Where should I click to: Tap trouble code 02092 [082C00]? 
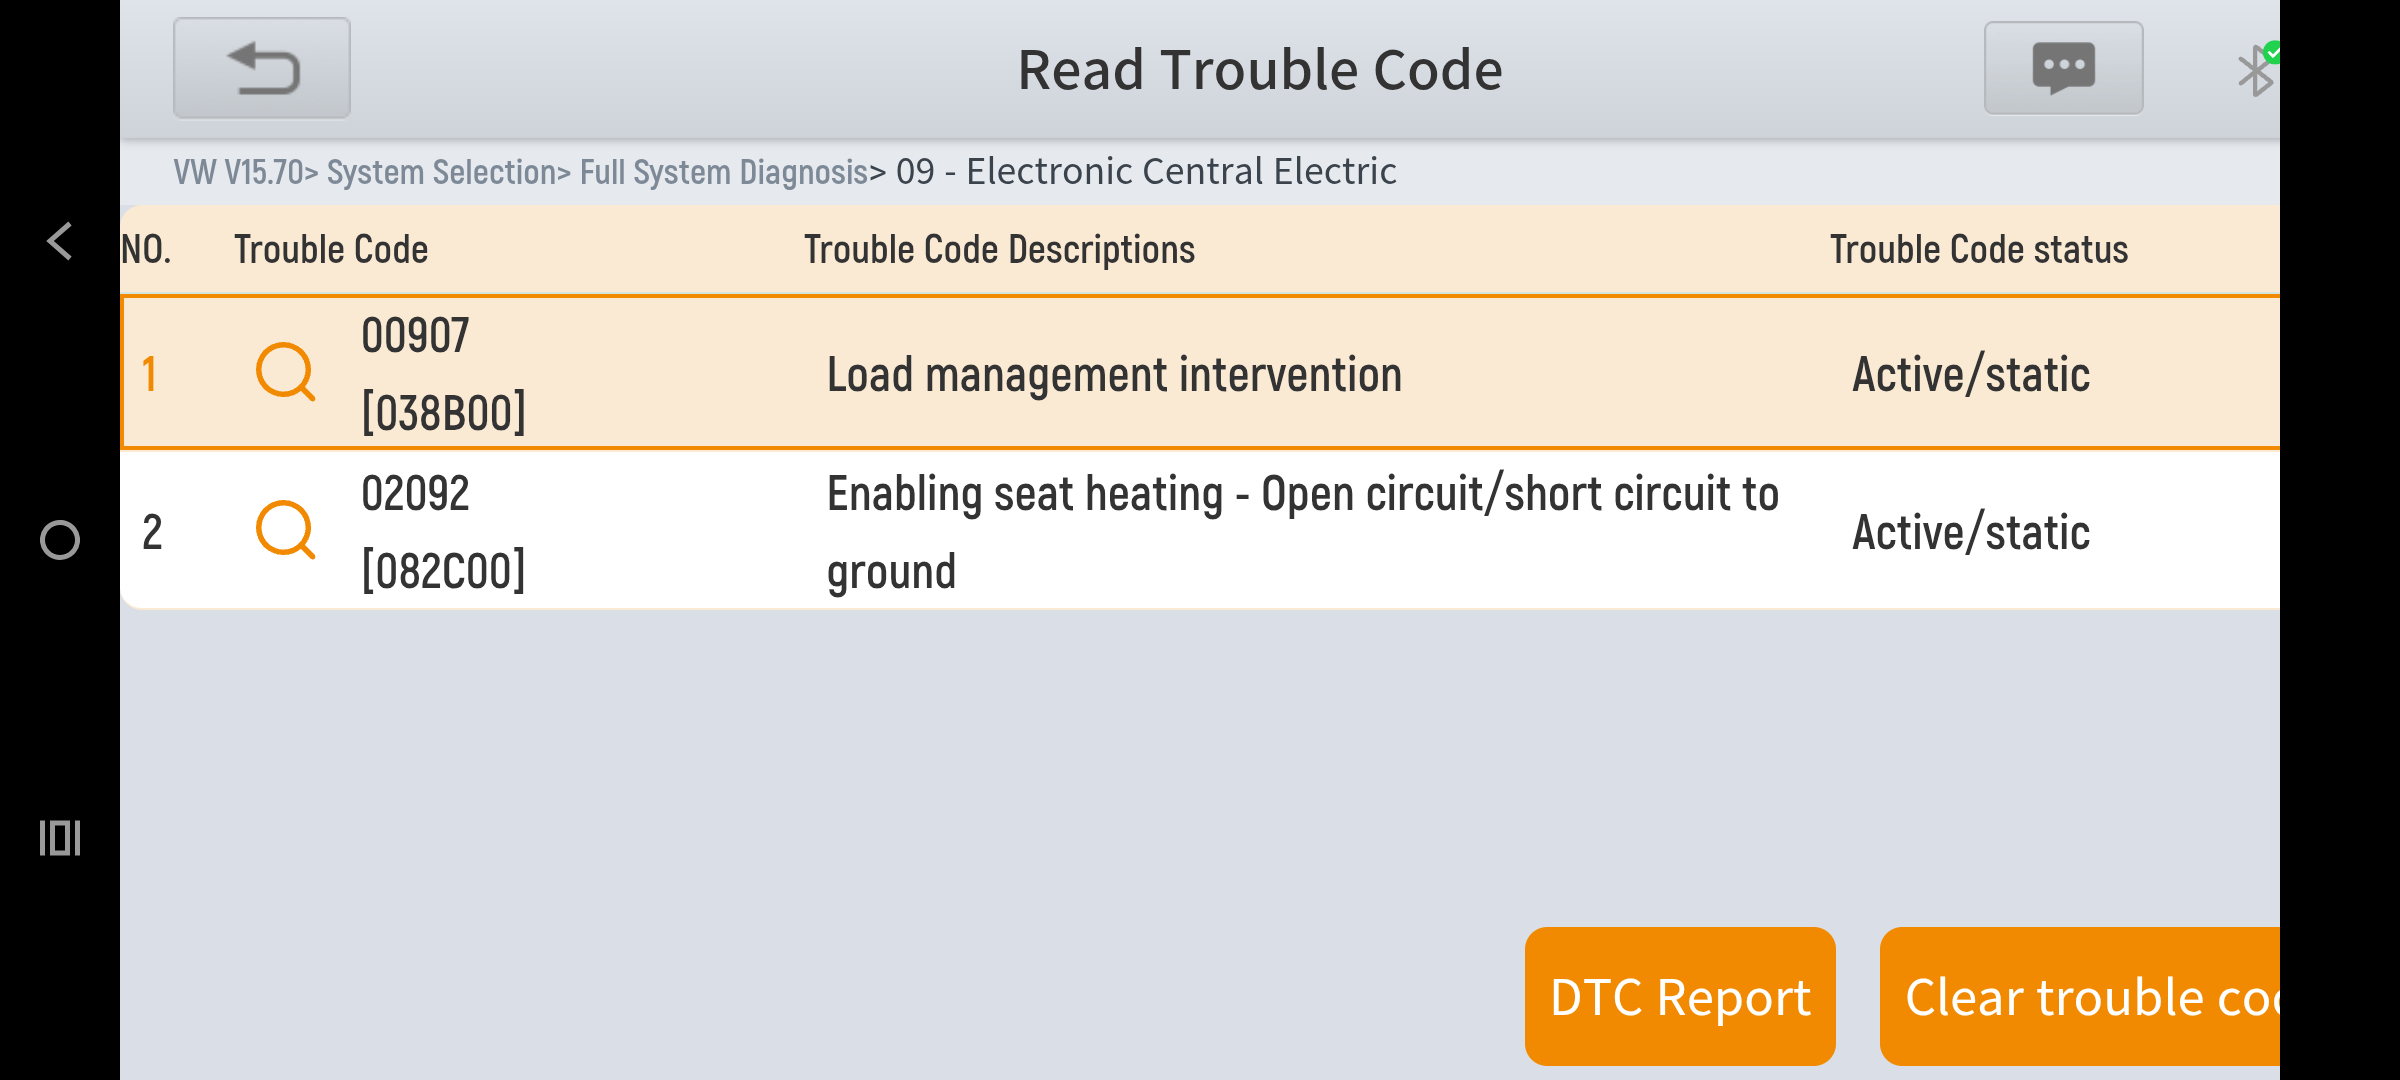click(x=443, y=532)
